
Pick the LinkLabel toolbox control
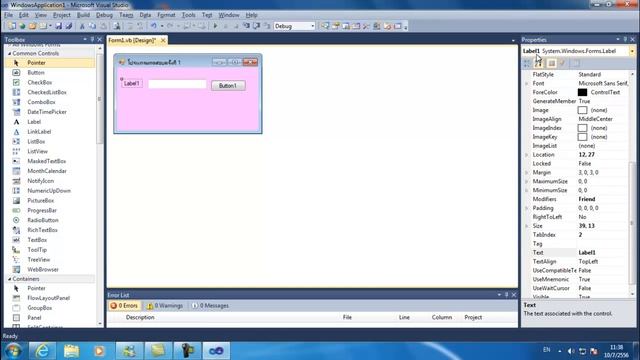tap(39, 131)
